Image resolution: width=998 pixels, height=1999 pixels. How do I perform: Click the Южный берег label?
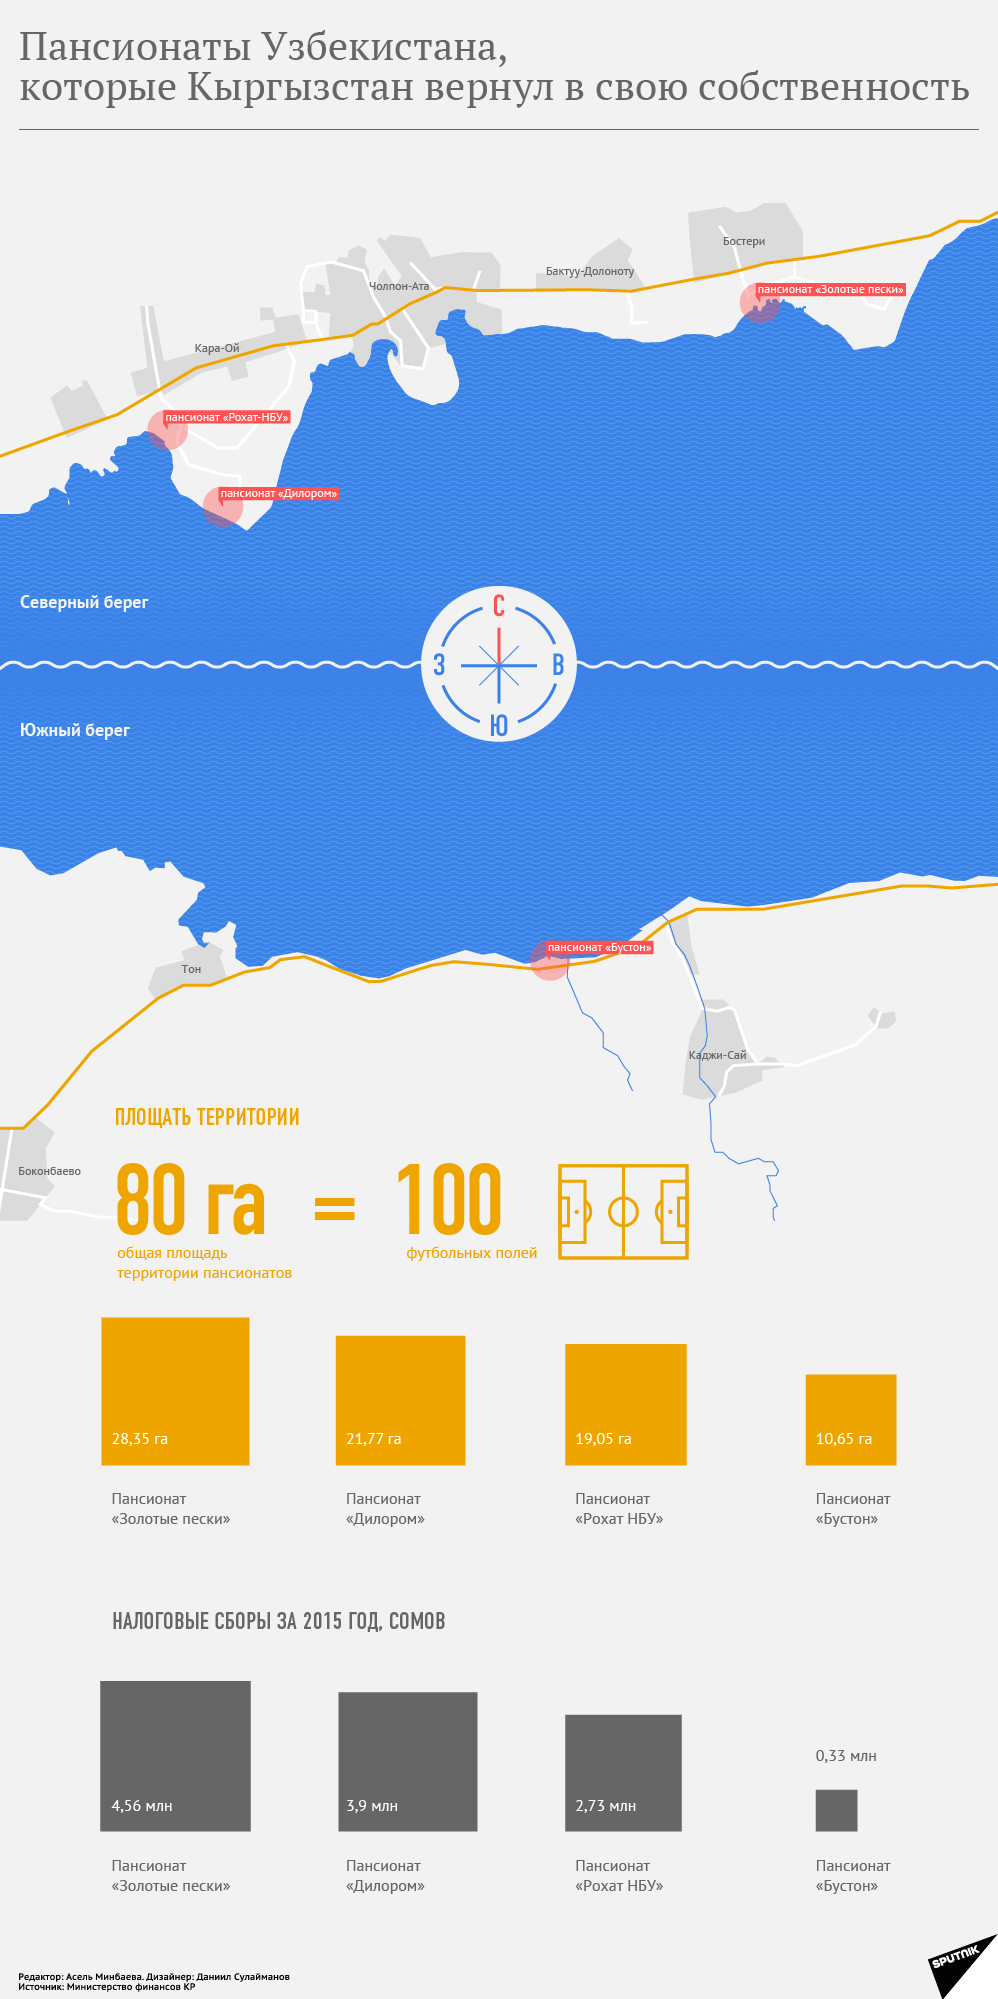(75, 730)
